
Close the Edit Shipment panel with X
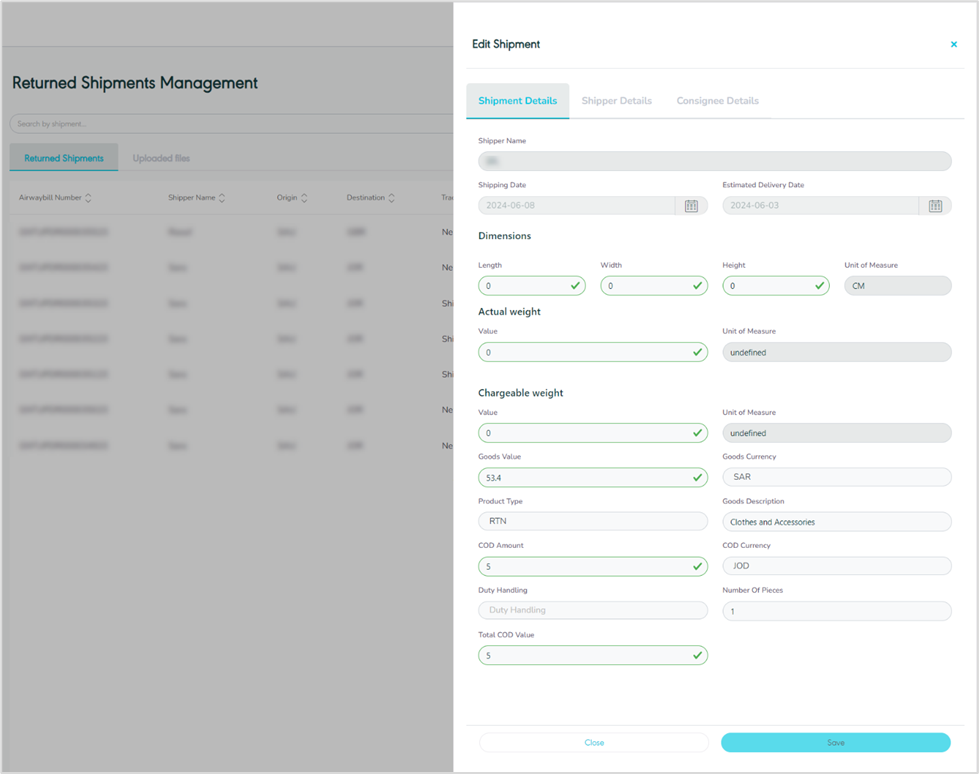[953, 45]
